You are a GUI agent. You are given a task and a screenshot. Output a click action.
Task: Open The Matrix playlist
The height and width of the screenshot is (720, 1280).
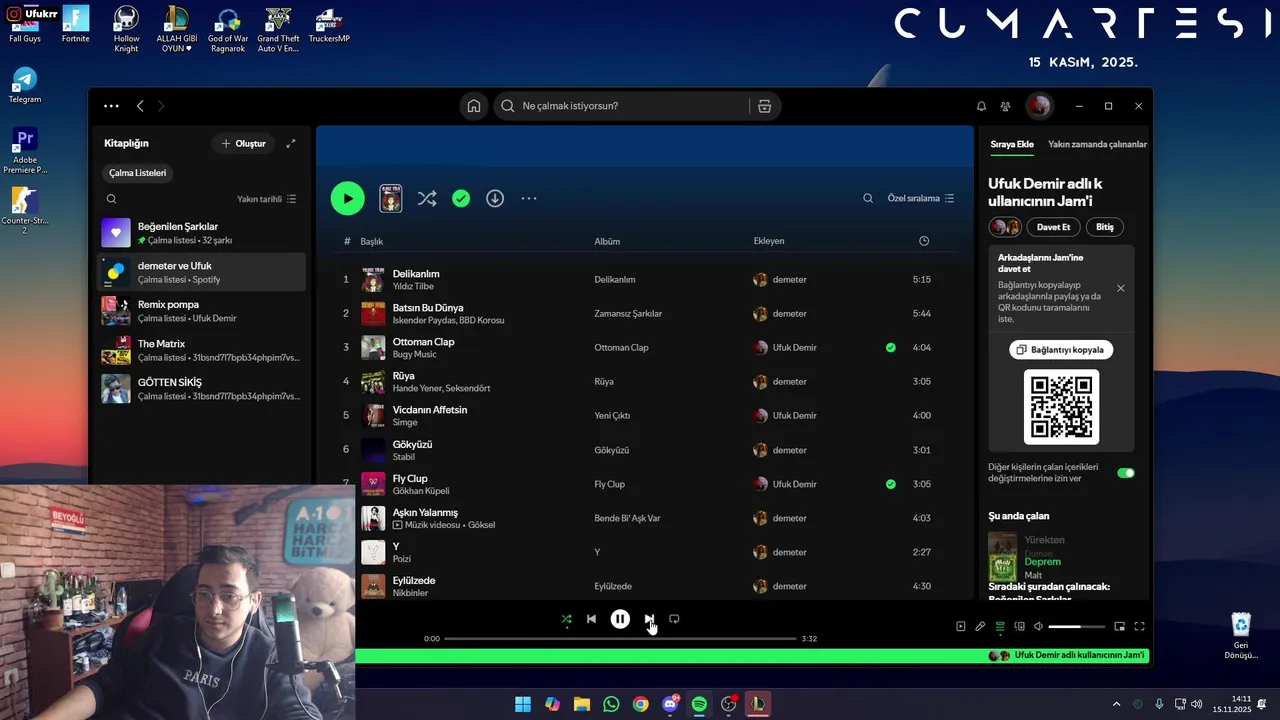pyautogui.click(x=201, y=350)
